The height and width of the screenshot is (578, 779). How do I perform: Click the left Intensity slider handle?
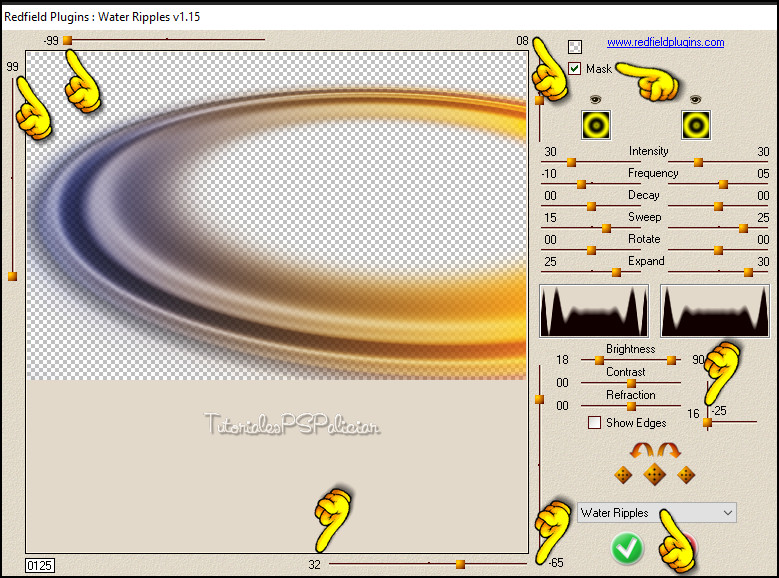(572, 162)
